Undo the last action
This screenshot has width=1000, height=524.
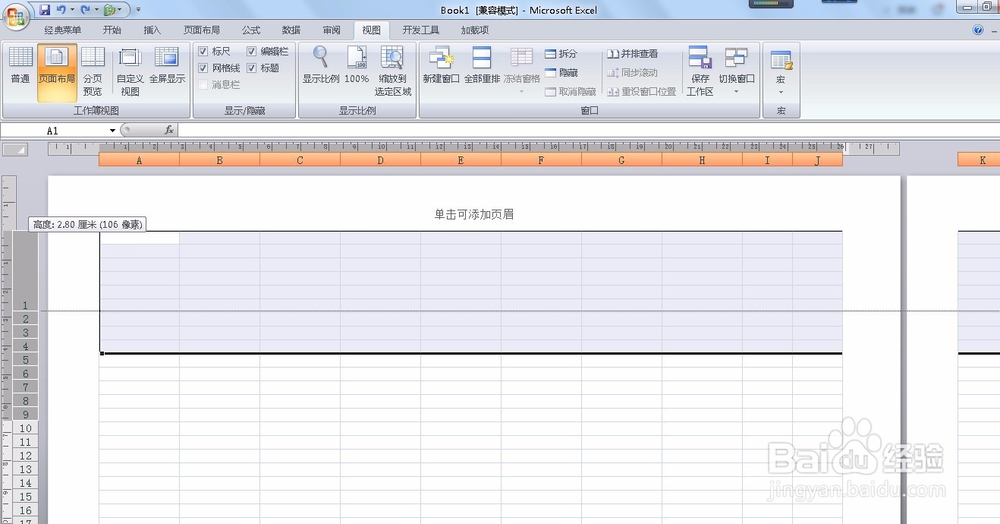[61, 10]
